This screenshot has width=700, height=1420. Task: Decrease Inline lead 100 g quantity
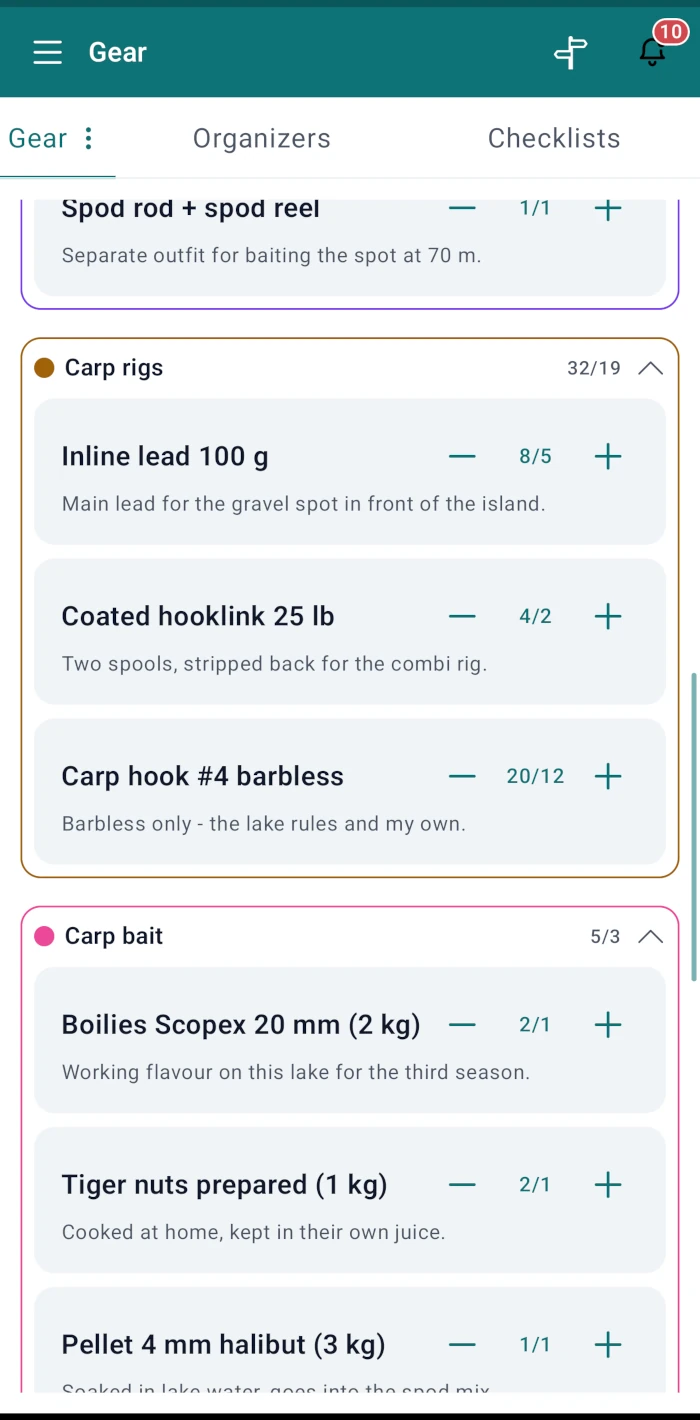462,457
